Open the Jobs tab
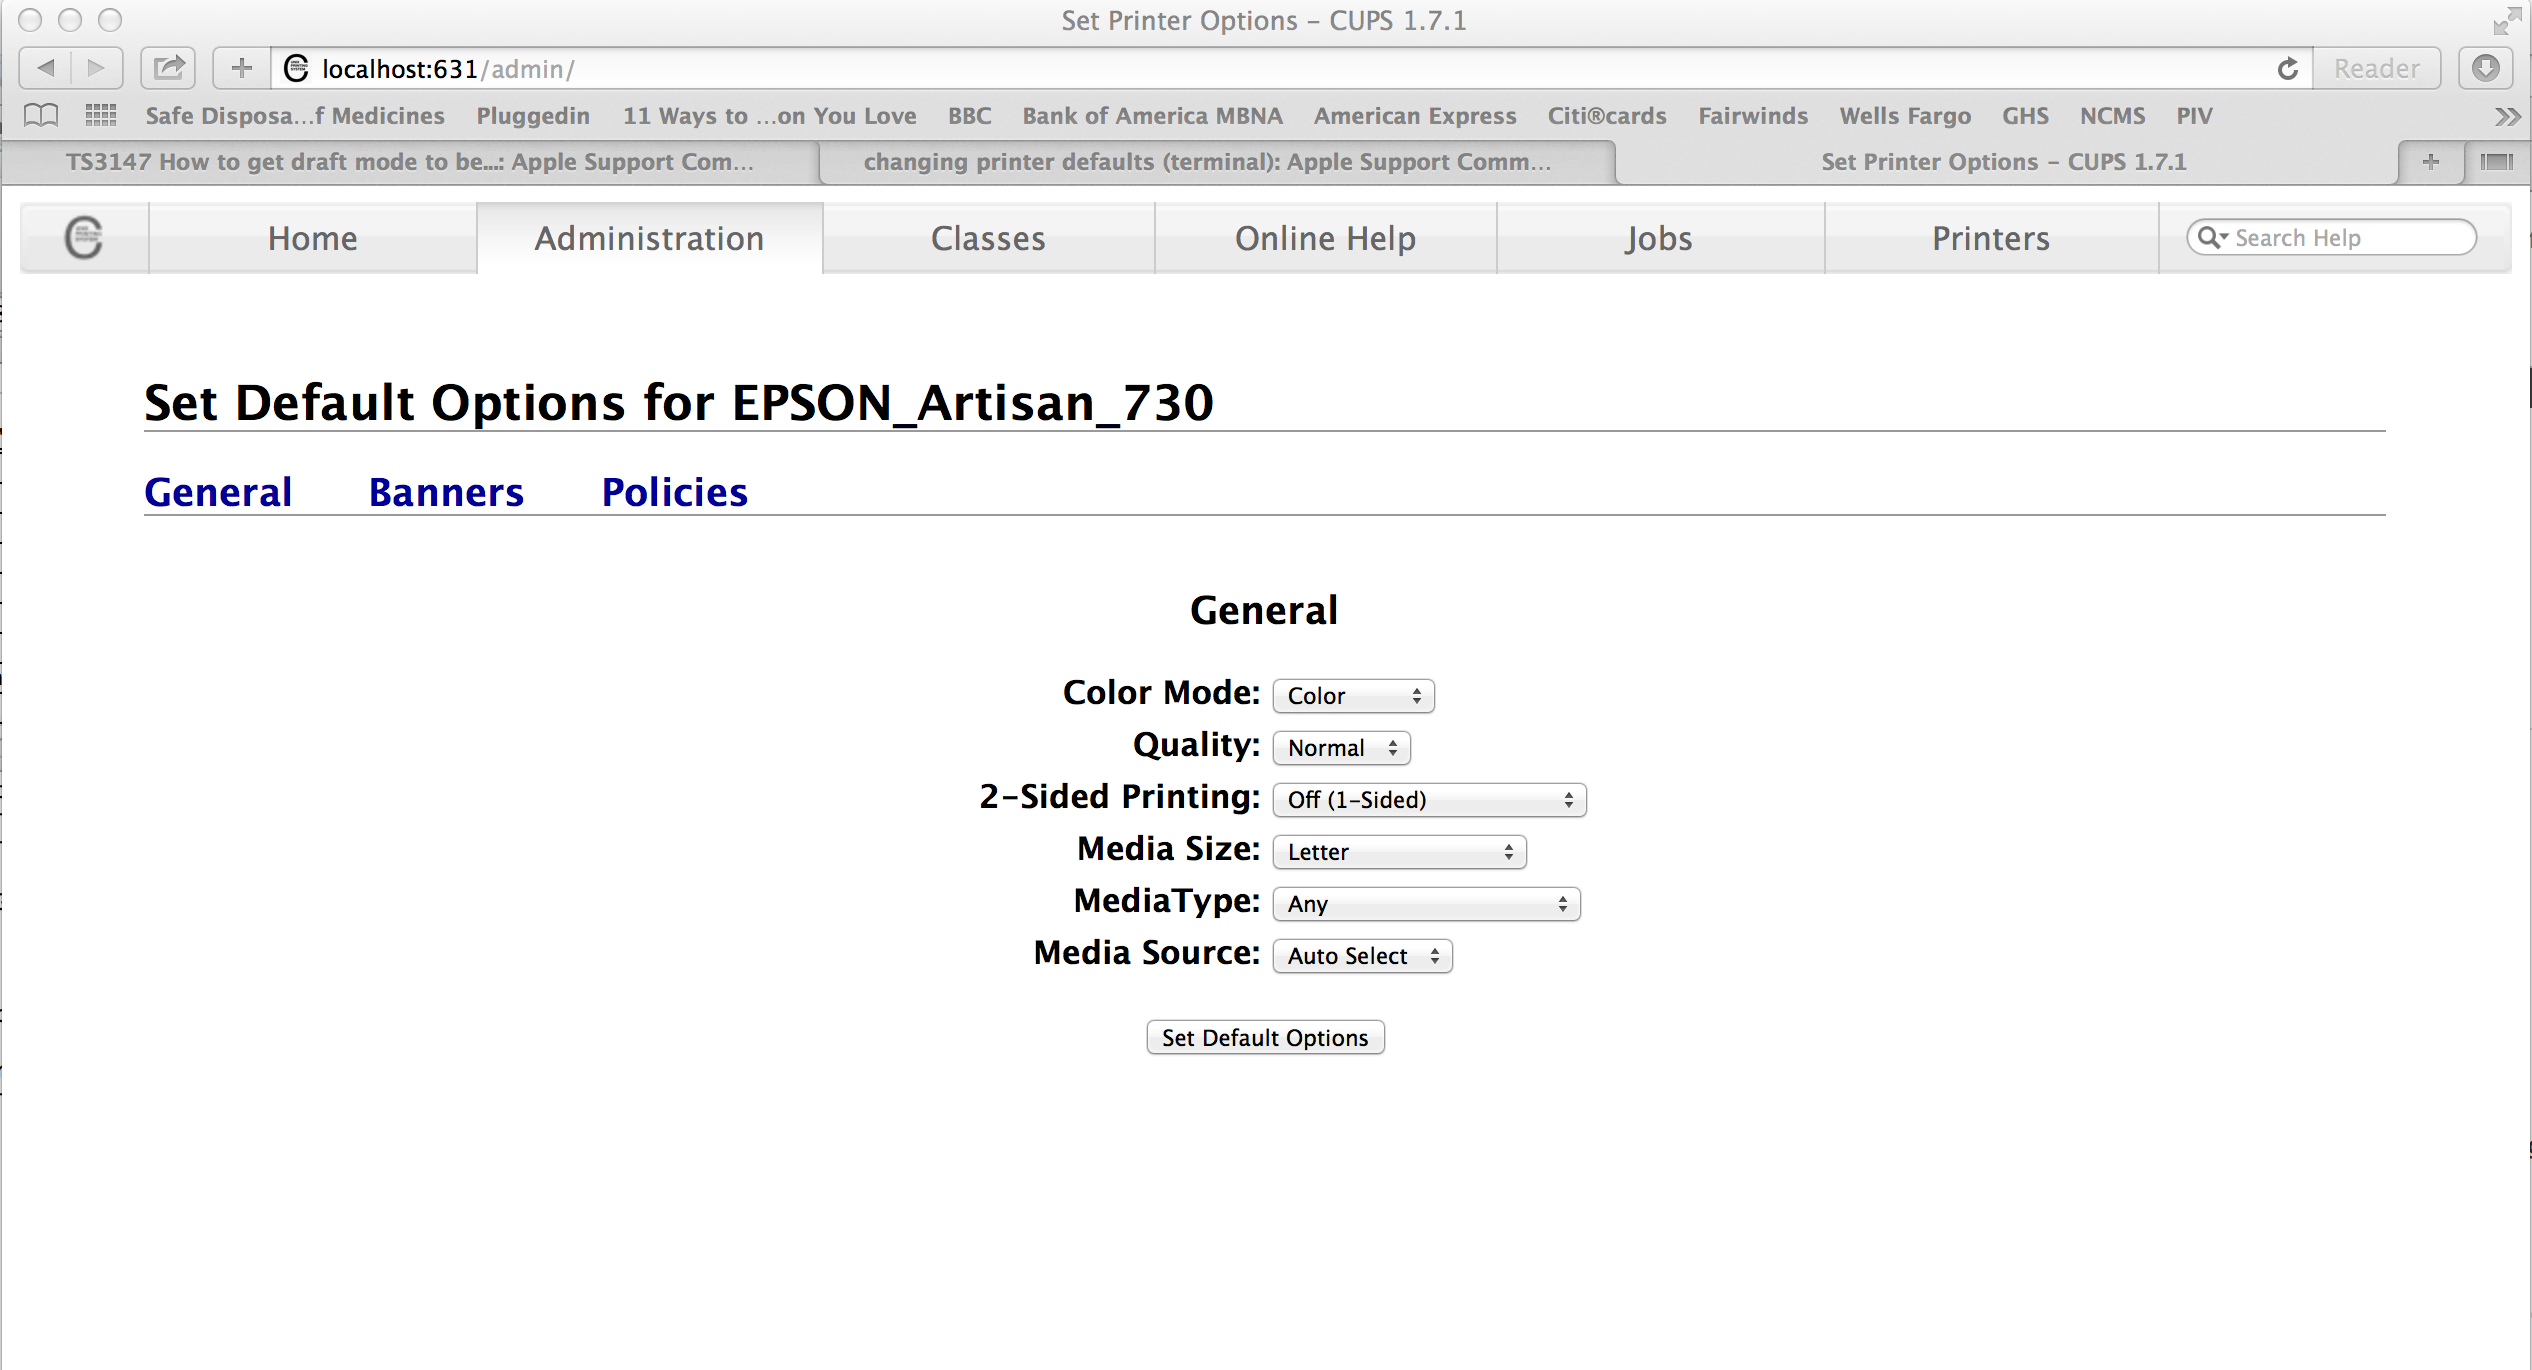Screen dimensions: 2532x1370 click(x=1658, y=238)
